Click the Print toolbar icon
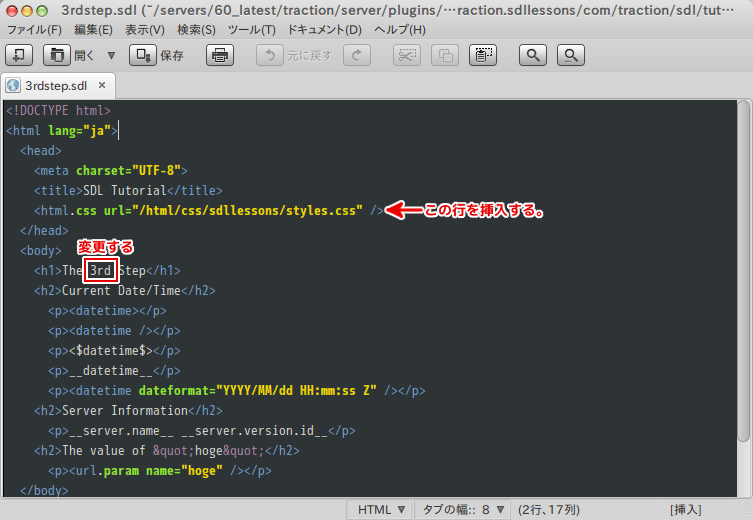This screenshot has width=753, height=520. [220, 55]
